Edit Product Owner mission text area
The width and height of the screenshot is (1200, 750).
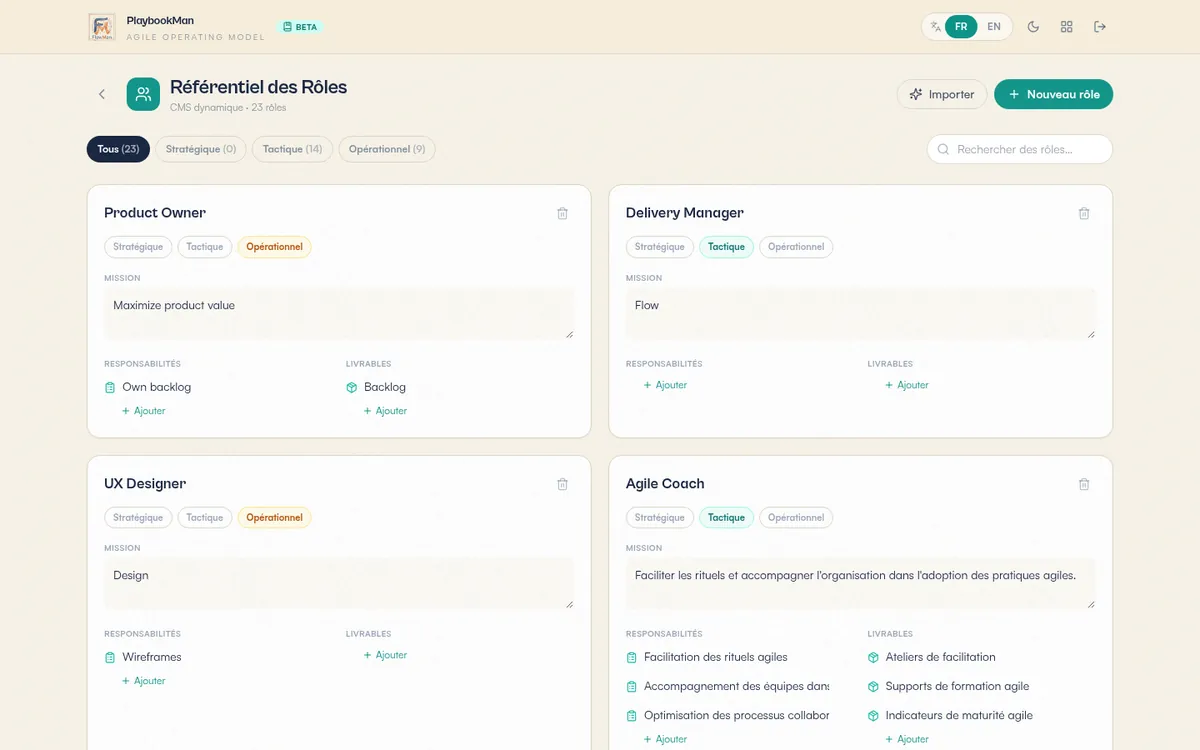coord(339,314)
